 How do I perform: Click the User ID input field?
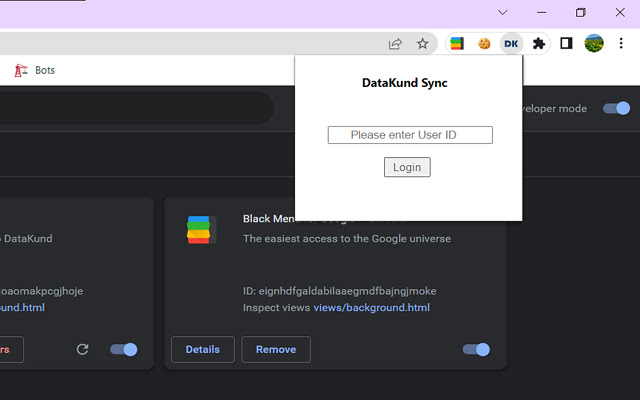coord(410,135)
